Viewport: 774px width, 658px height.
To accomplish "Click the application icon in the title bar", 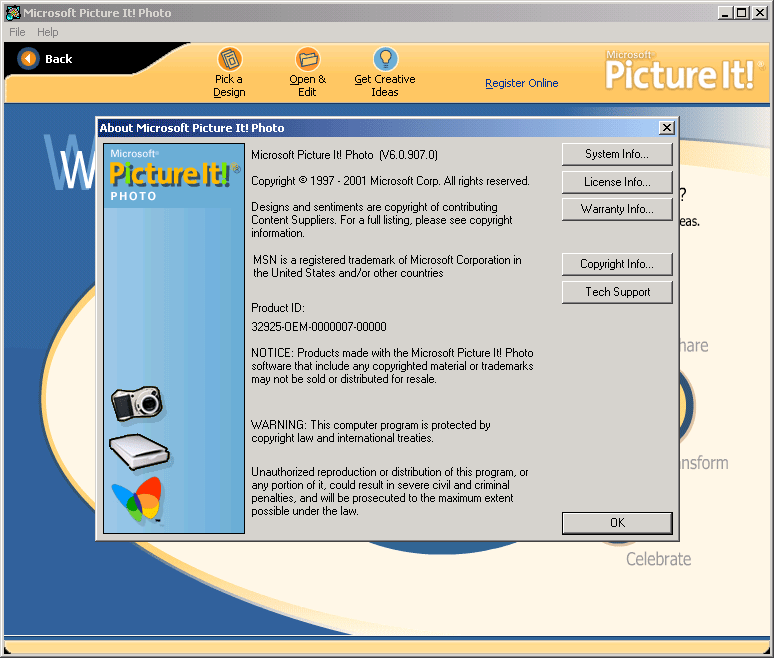I will (12, 13).
